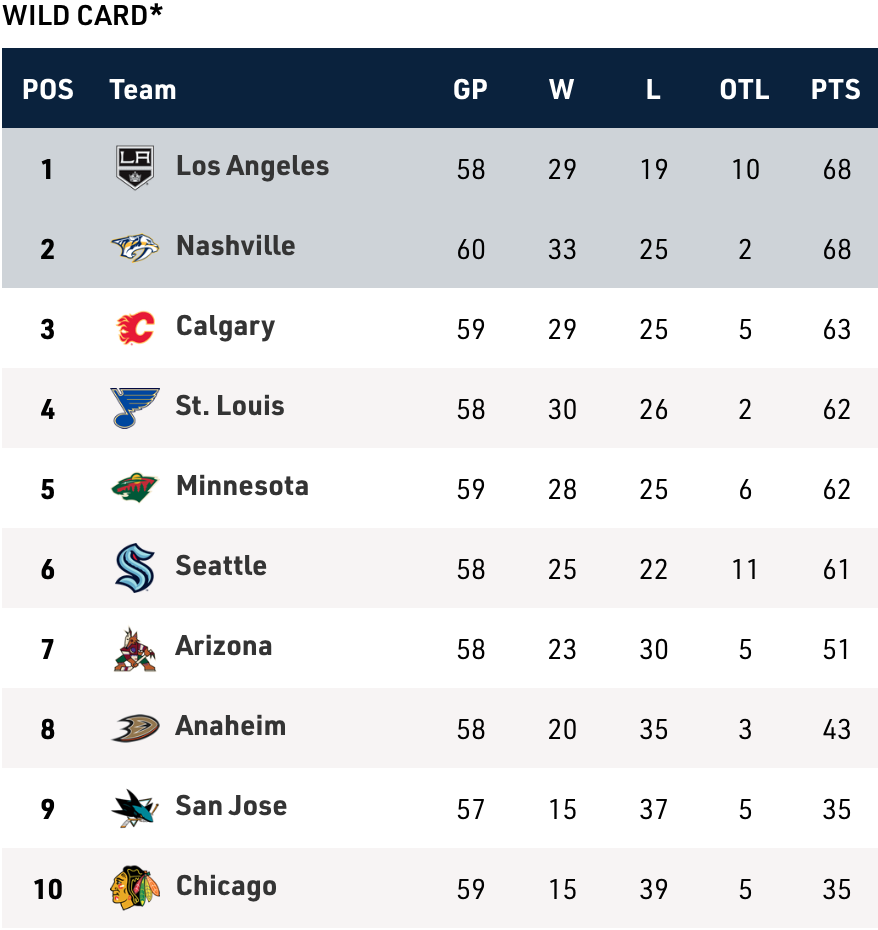Select the OTL column header
Viewport: 878px width, 930px height.
pos(744,89)
